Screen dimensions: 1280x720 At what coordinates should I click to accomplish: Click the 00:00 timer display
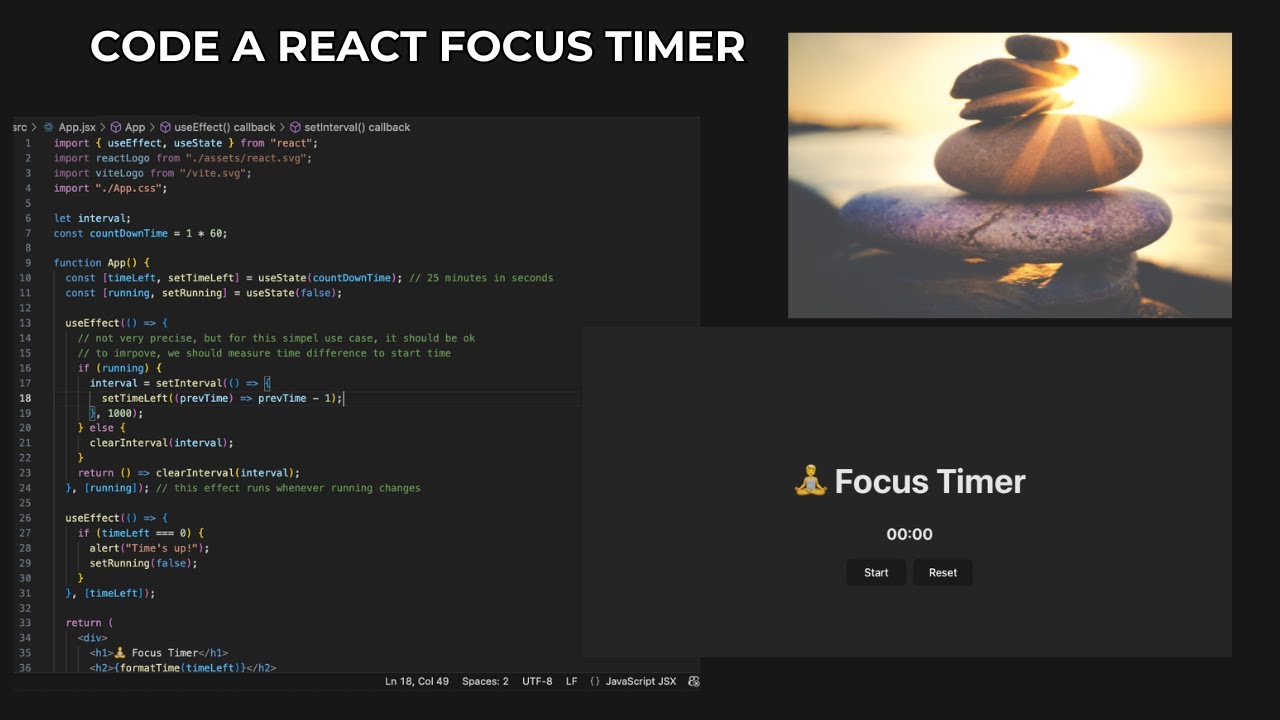[909, 534]
